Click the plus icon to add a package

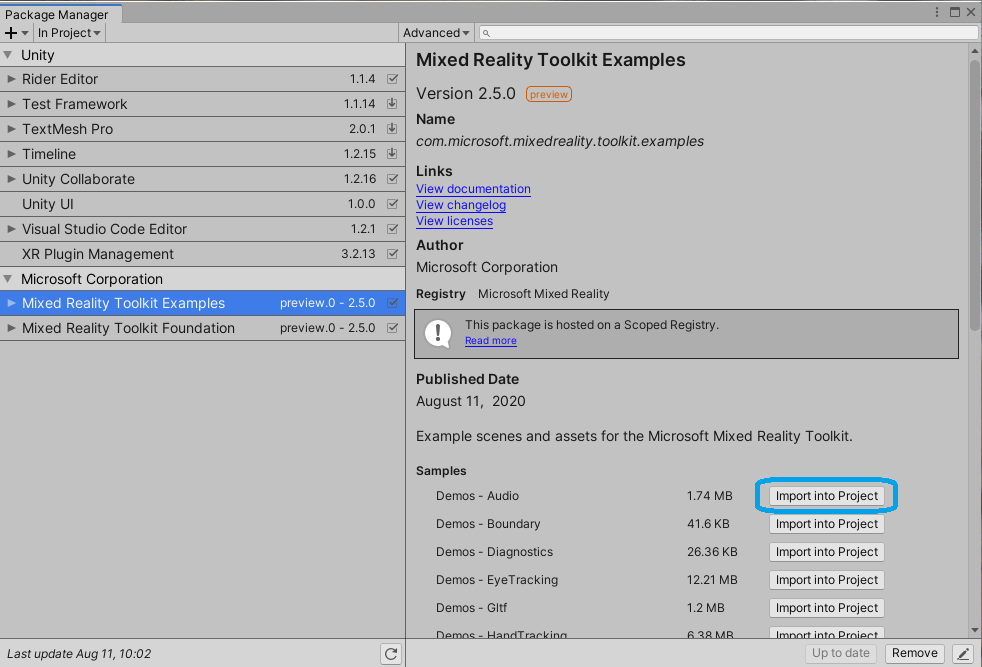pos(12,33)
